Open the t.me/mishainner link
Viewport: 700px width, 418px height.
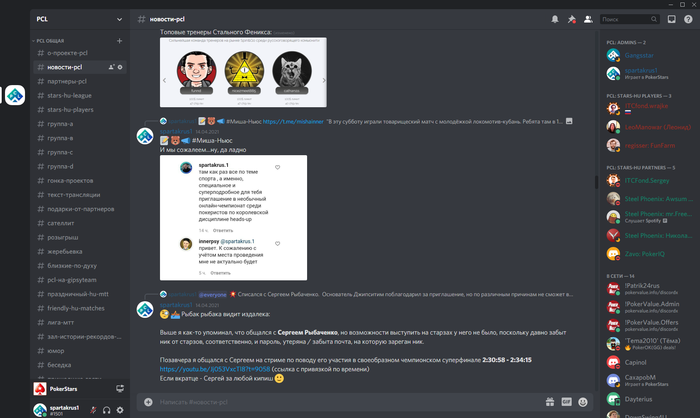pos(293,121)
